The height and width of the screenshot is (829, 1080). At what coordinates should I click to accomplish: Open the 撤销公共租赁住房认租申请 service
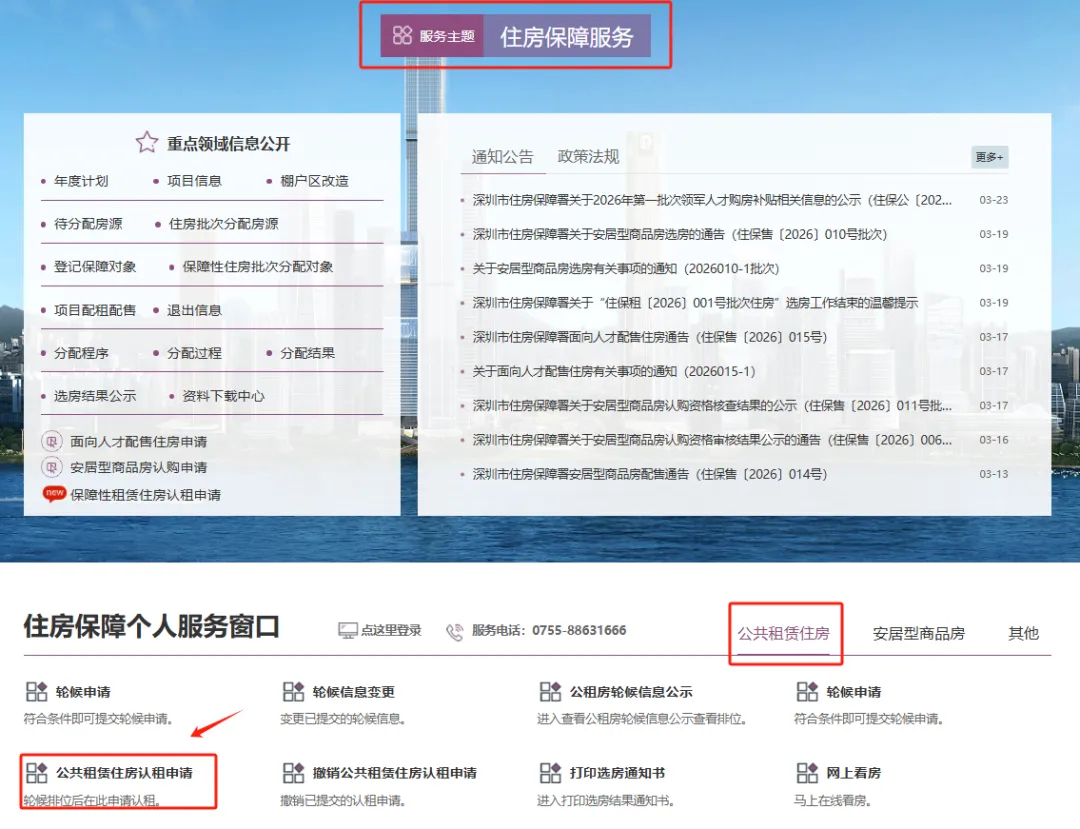click(x=395, y=773)
